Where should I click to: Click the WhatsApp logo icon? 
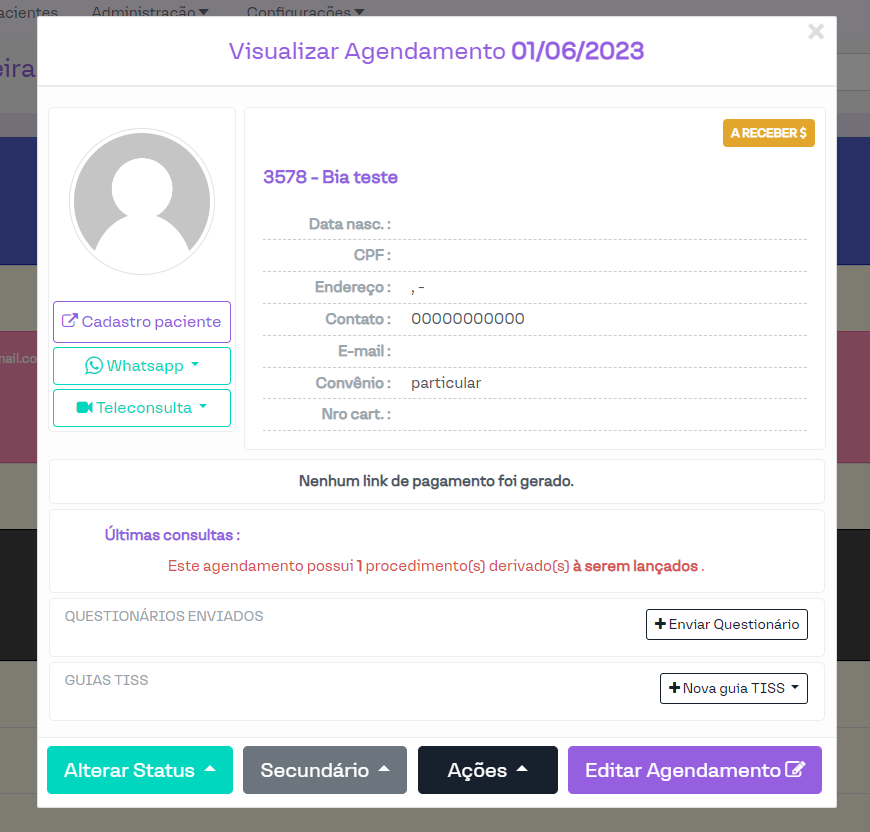pos(94,366)
